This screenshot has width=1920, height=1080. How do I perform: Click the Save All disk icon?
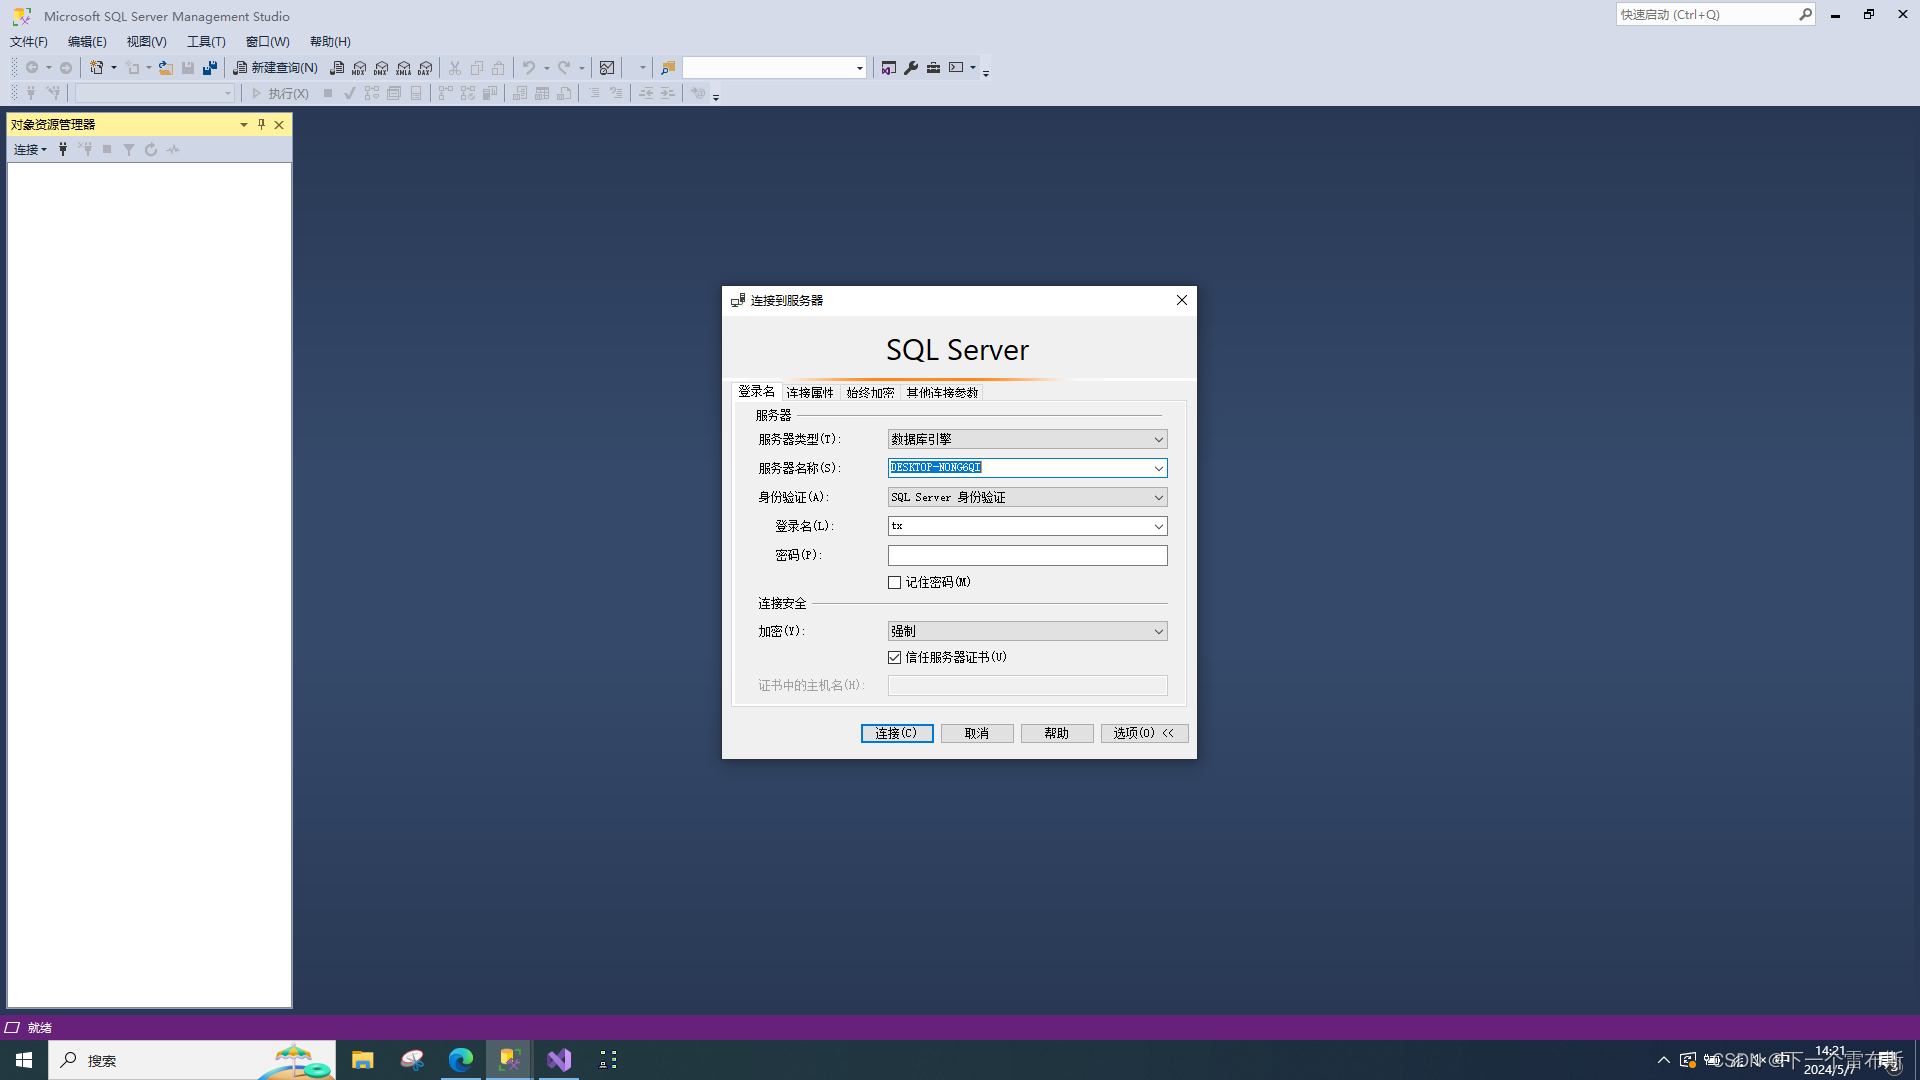[x=210, y=68]
